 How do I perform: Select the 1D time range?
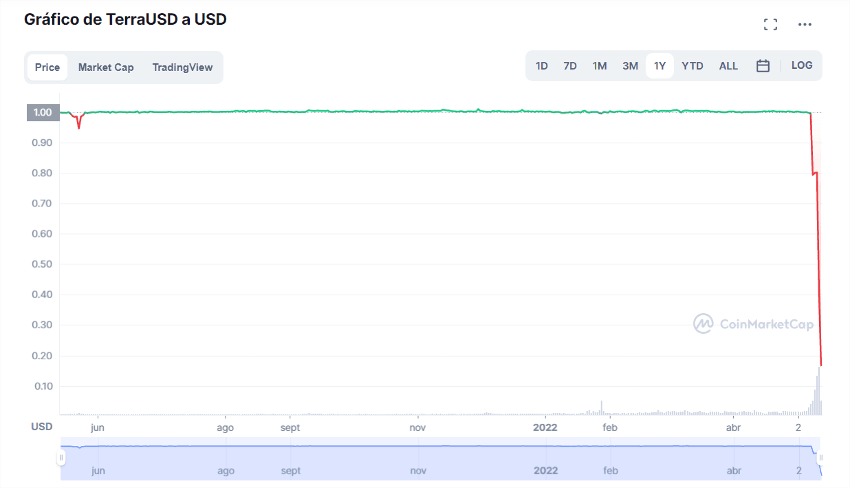[x=542, y=66]
